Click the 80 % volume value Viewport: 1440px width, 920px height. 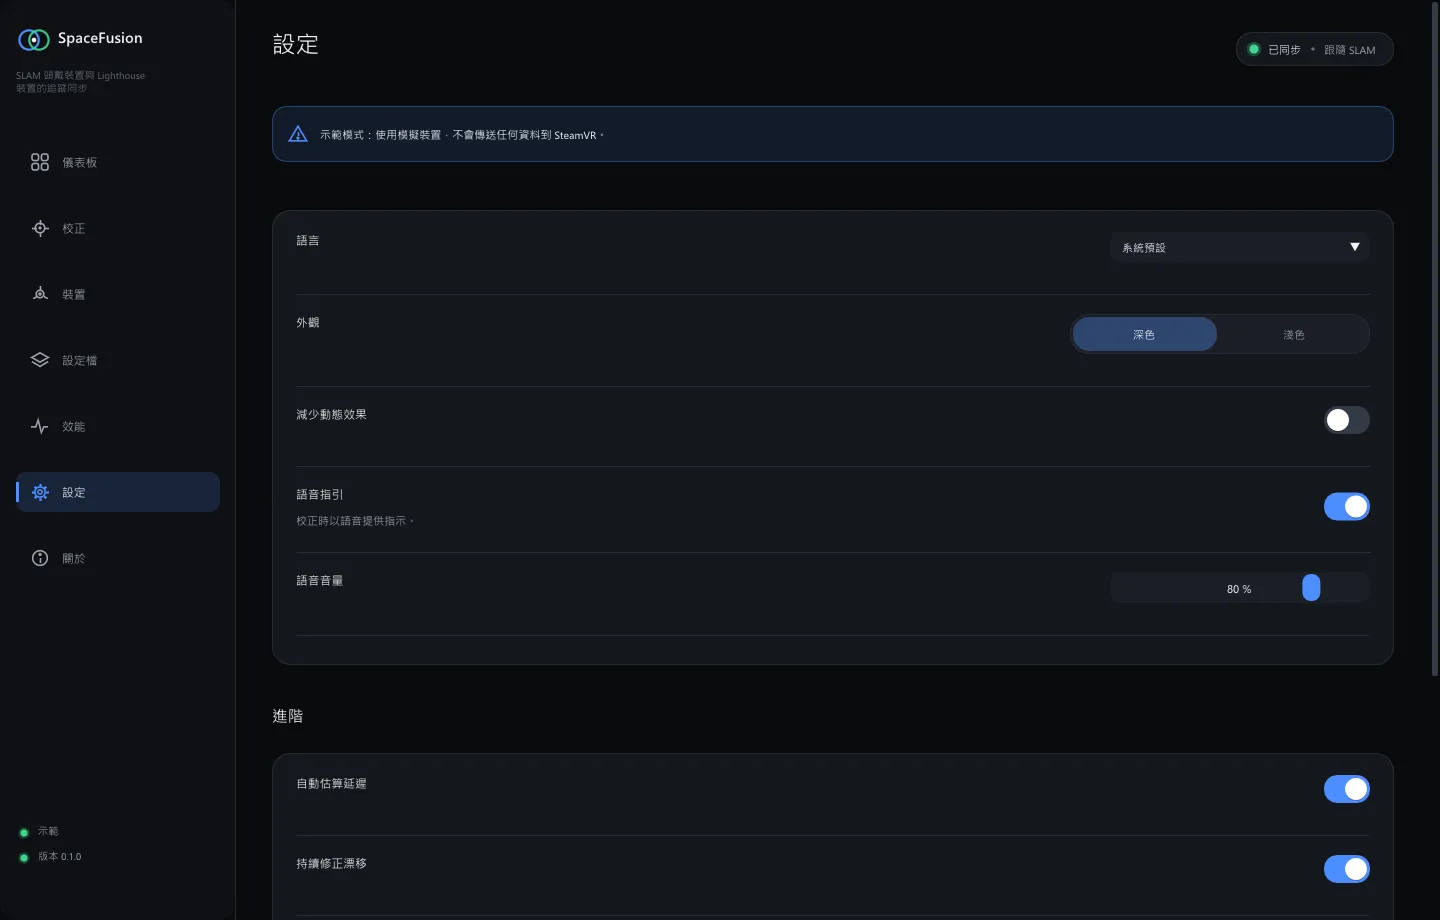click(1239, 589)
